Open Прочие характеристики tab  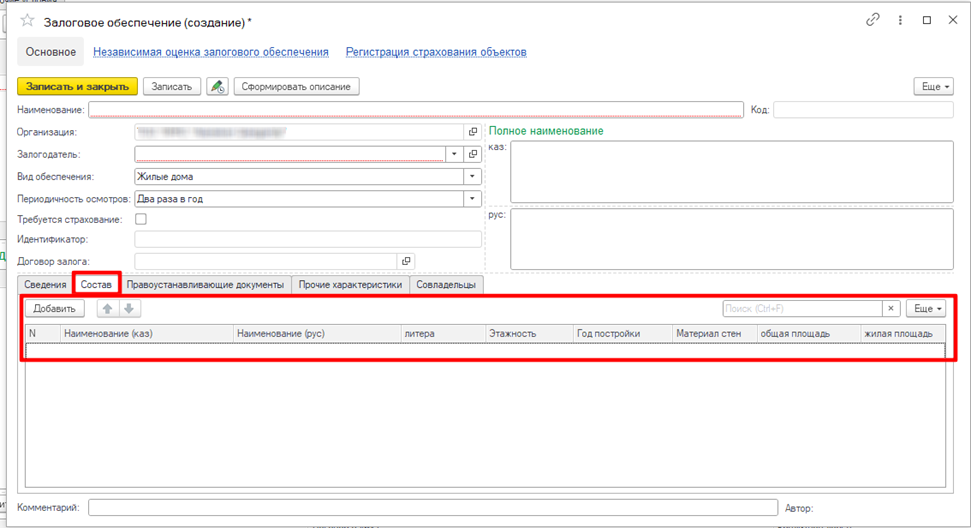pos(351,285)
